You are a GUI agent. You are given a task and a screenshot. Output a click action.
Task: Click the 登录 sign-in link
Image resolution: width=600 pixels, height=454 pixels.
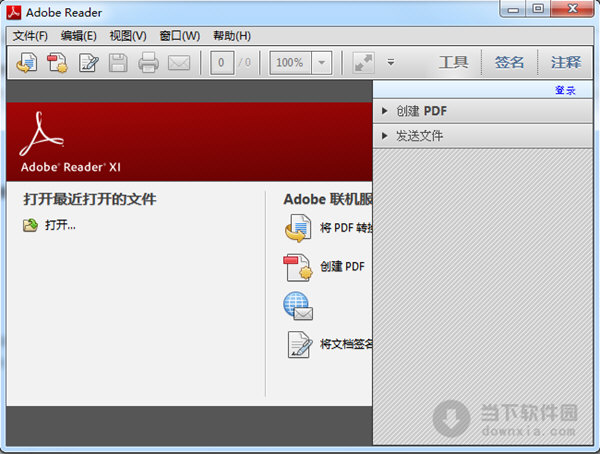[x=565, y=90]
